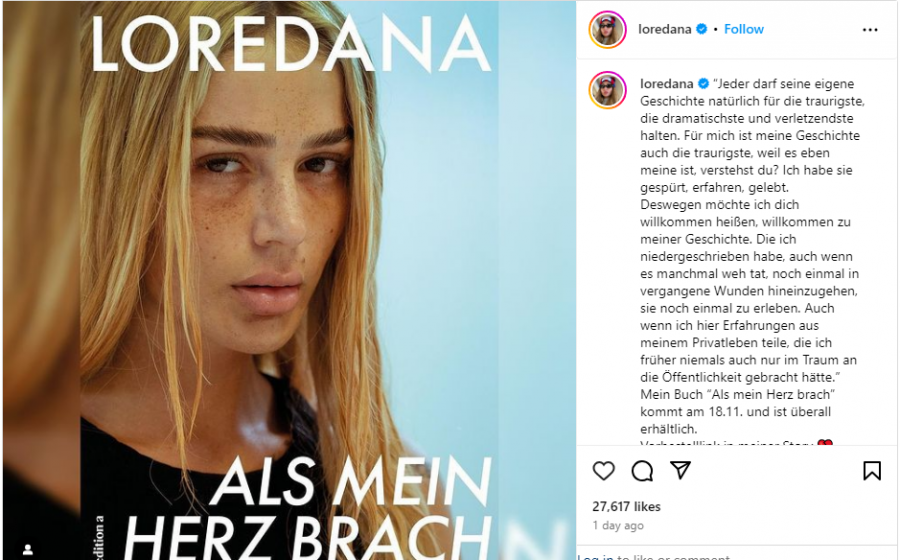Open loredana profile from header username
The height and width of the screenshot is (560, 900).
coord(665,29)
